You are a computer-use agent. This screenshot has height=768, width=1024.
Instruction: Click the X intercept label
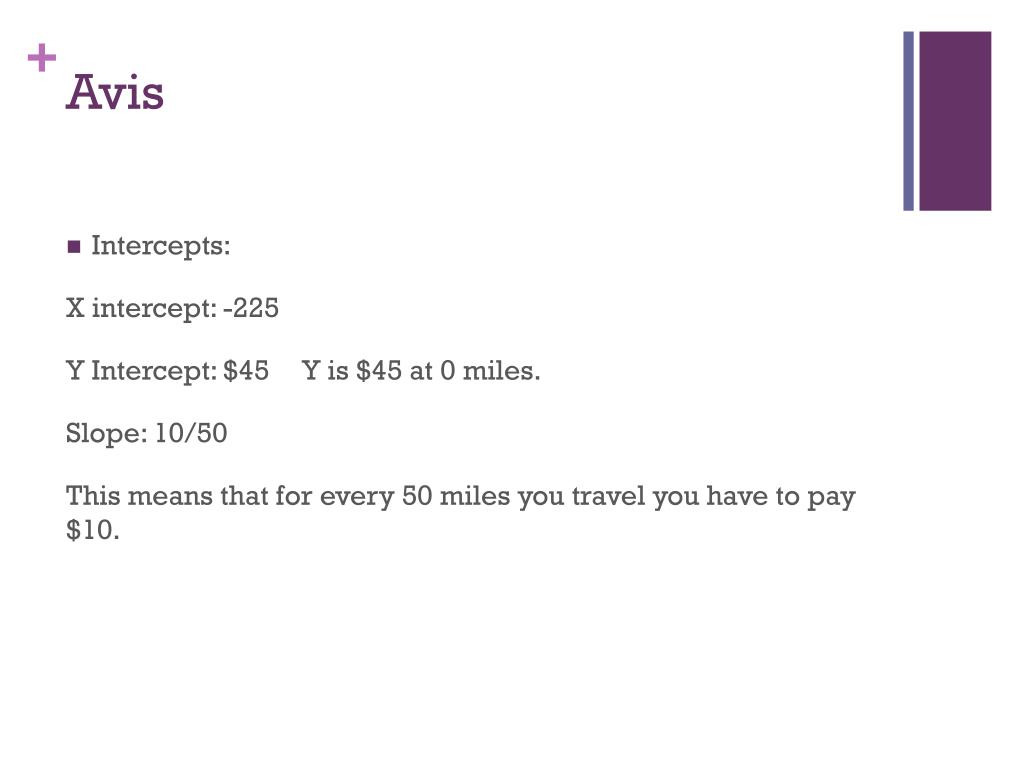point(141,308)
